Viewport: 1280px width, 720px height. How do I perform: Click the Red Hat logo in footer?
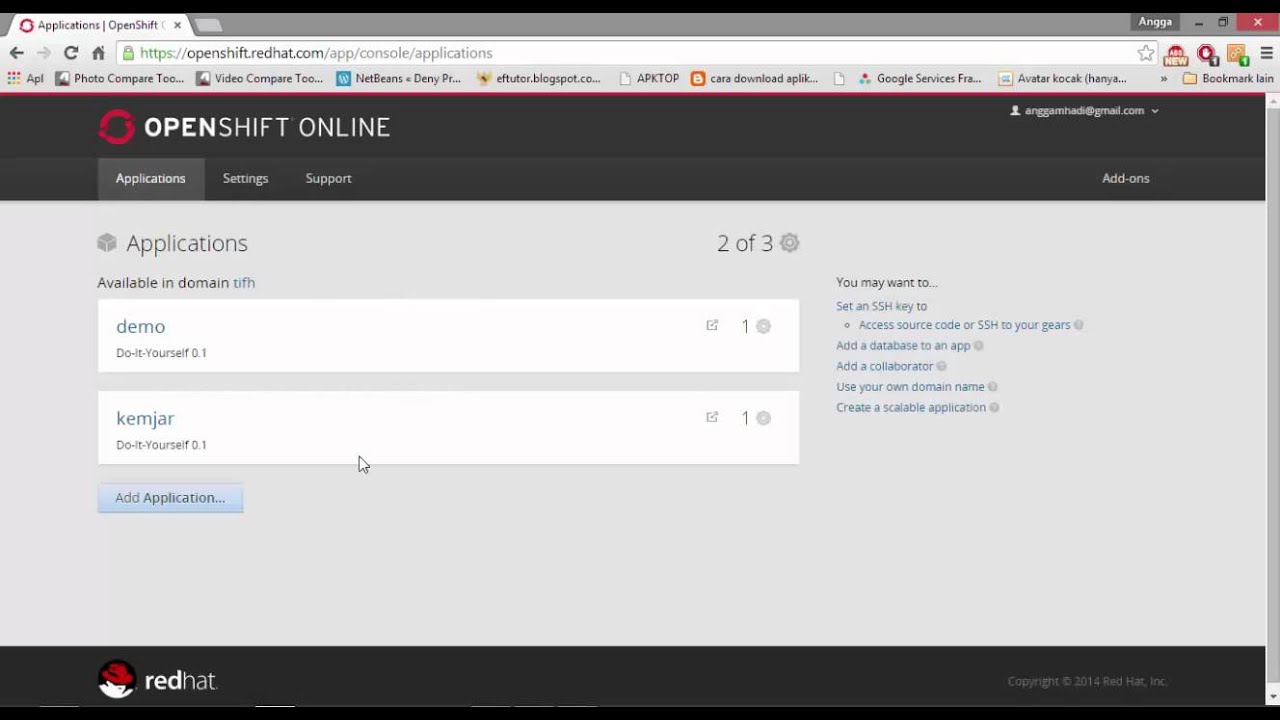157,680
